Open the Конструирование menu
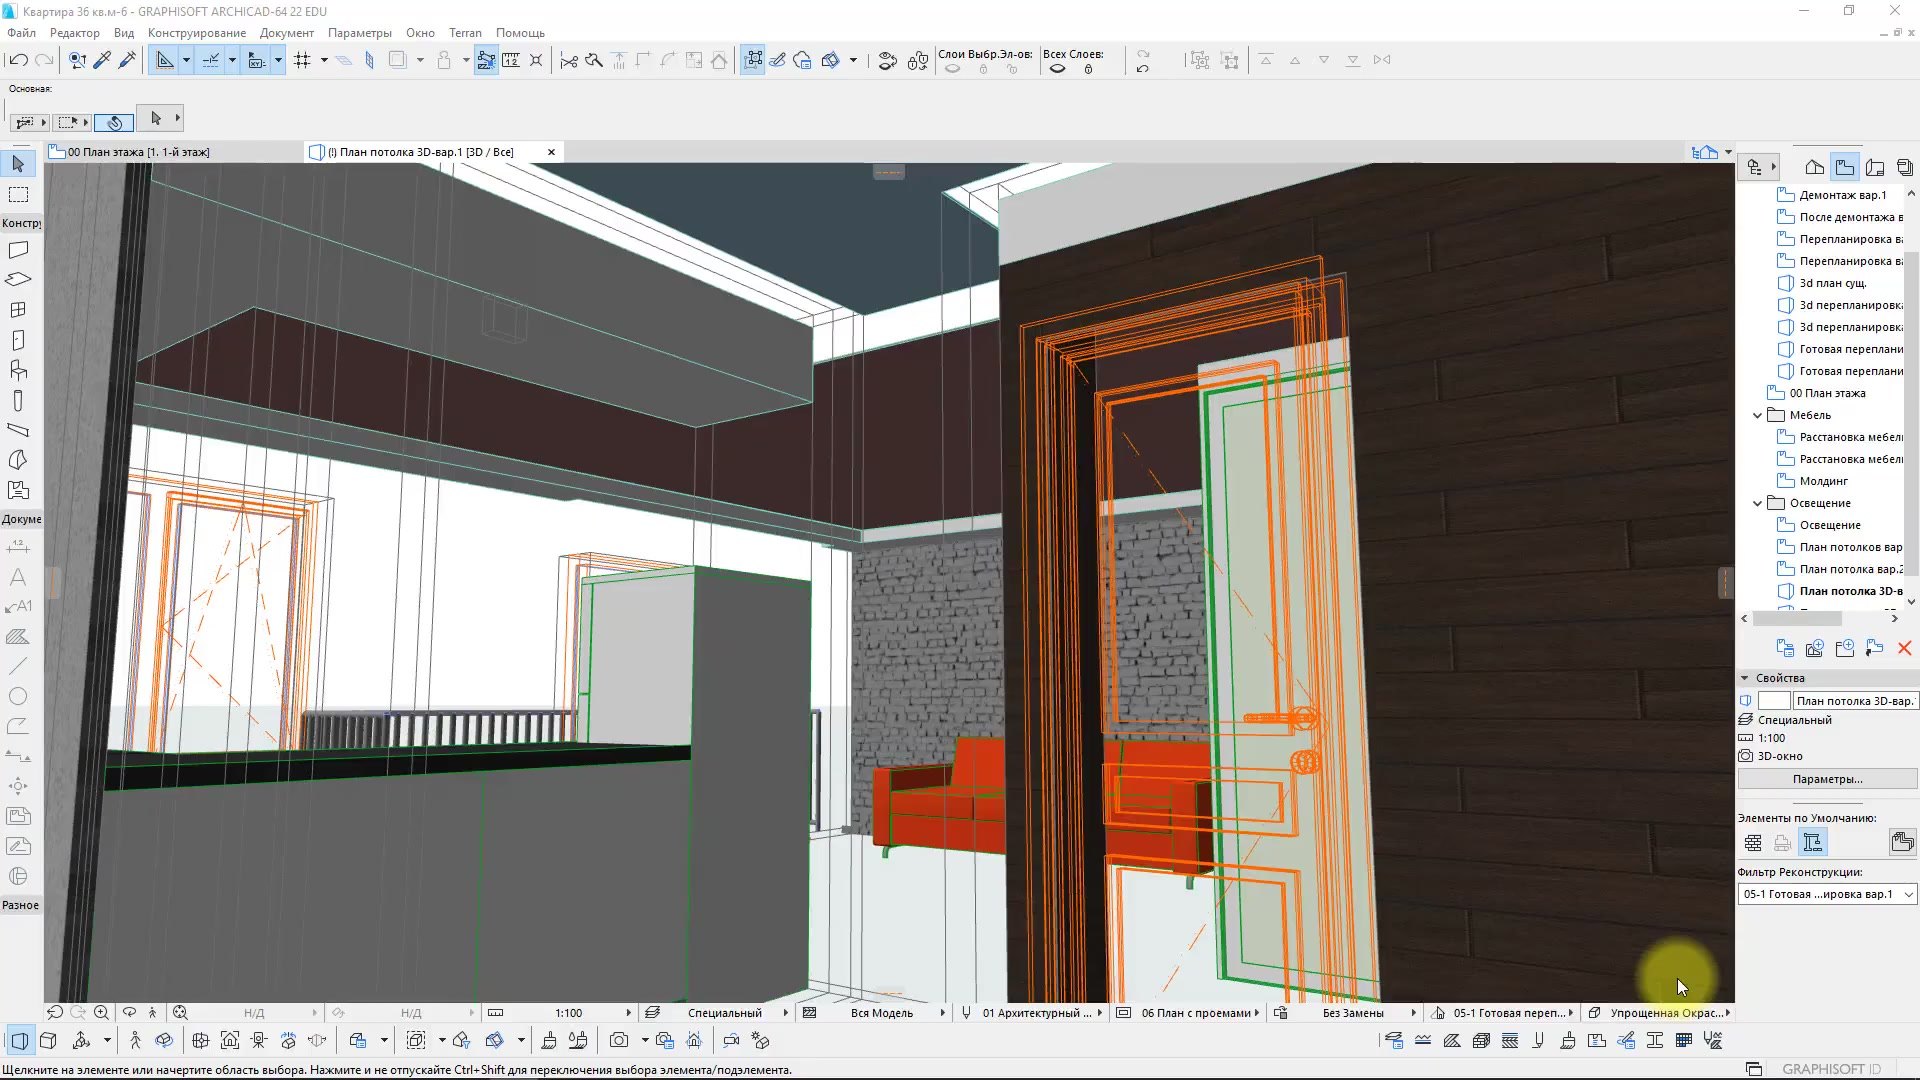This screenshot has height=1080, width=1920. click(x=196, y=33)
